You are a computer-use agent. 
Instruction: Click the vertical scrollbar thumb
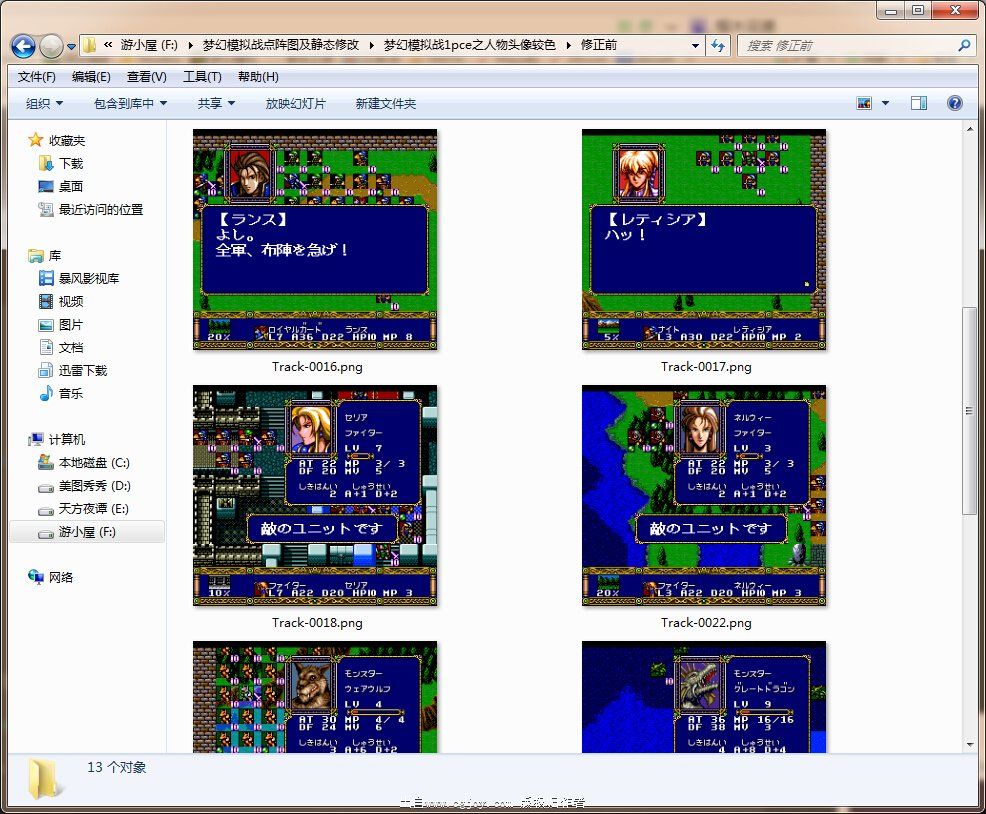(968, 410)
